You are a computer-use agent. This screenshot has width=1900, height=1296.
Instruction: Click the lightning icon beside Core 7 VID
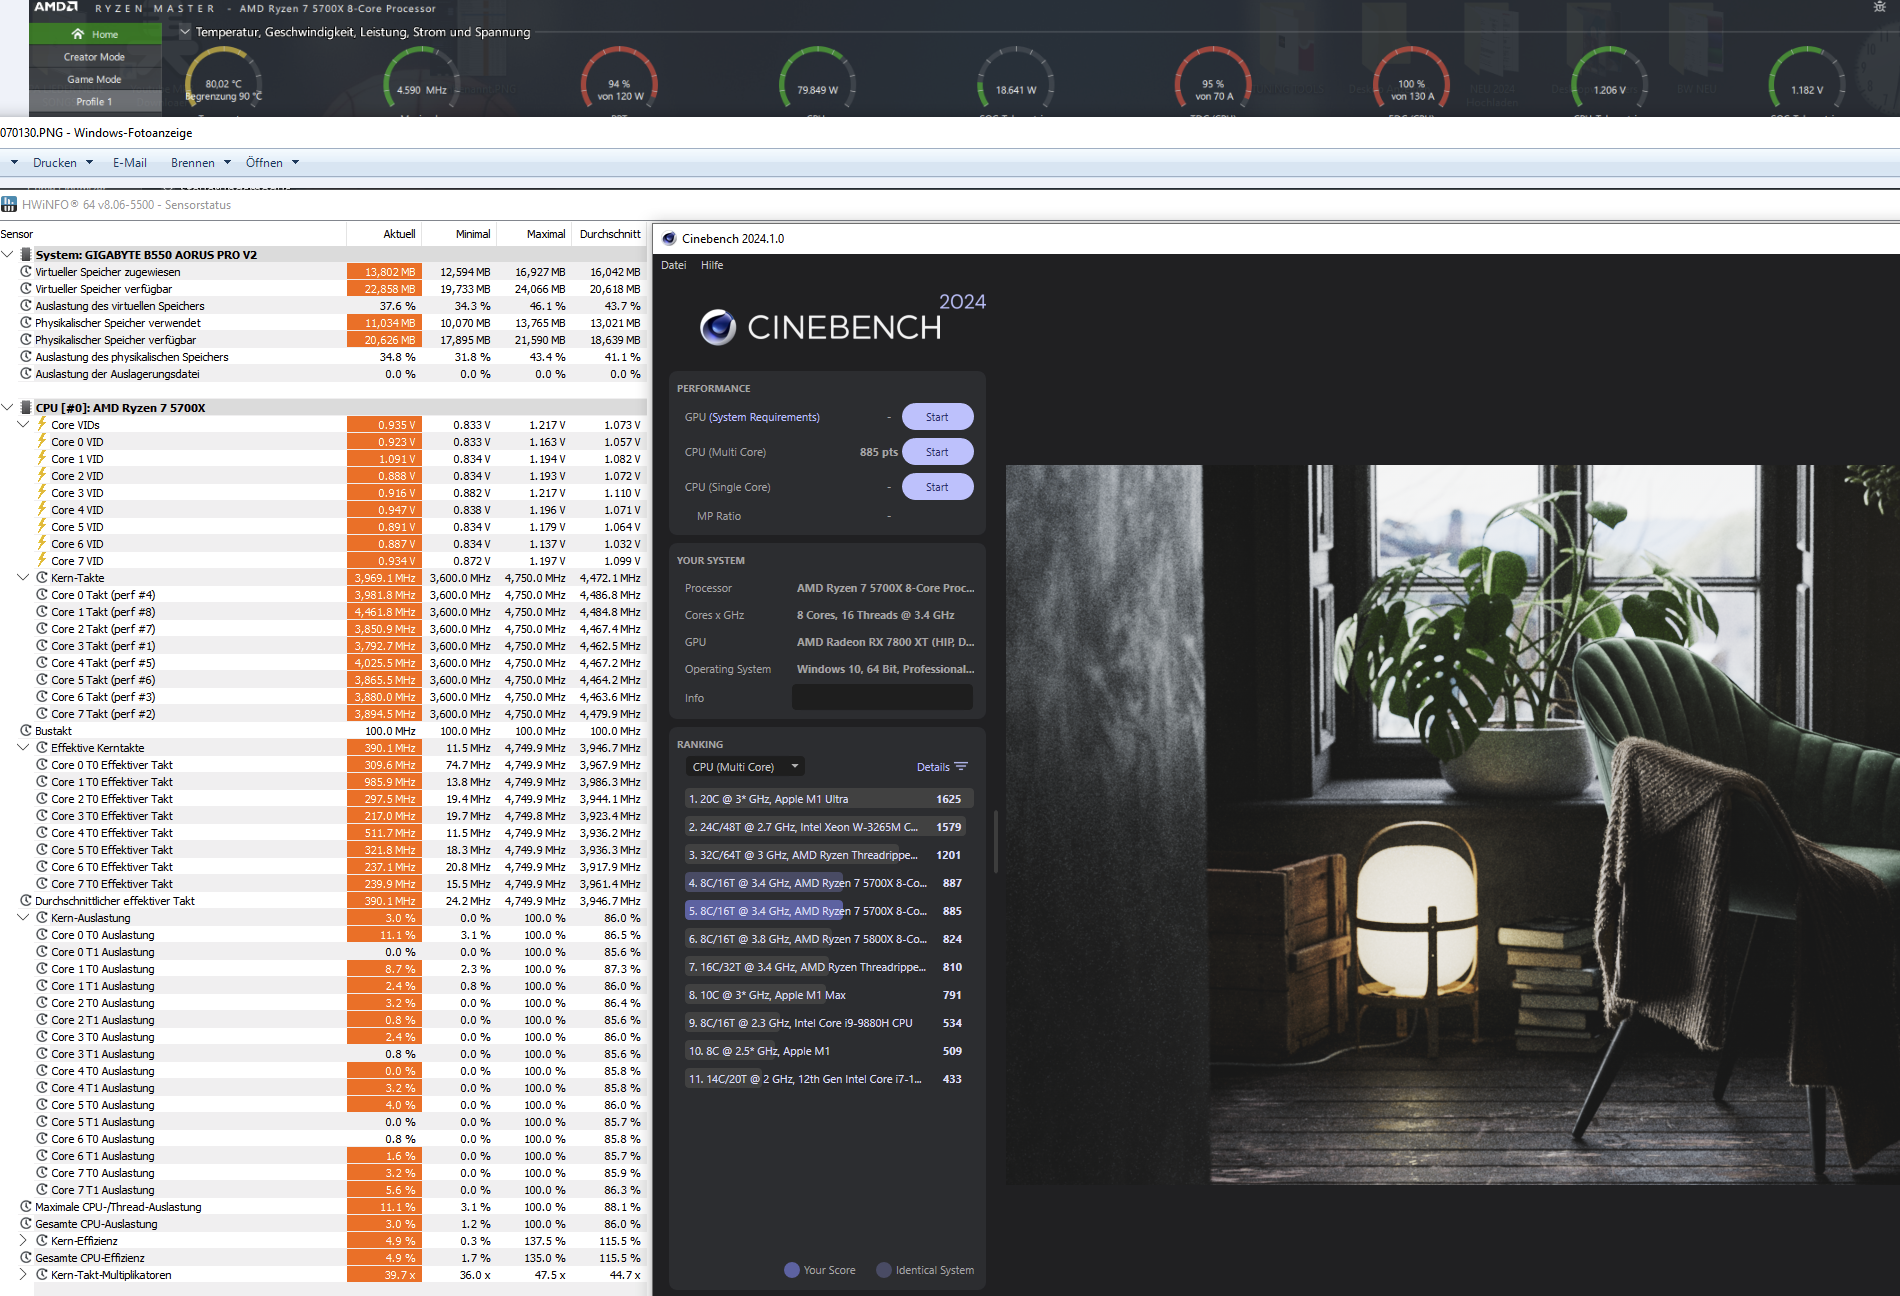tap(42, 561)
